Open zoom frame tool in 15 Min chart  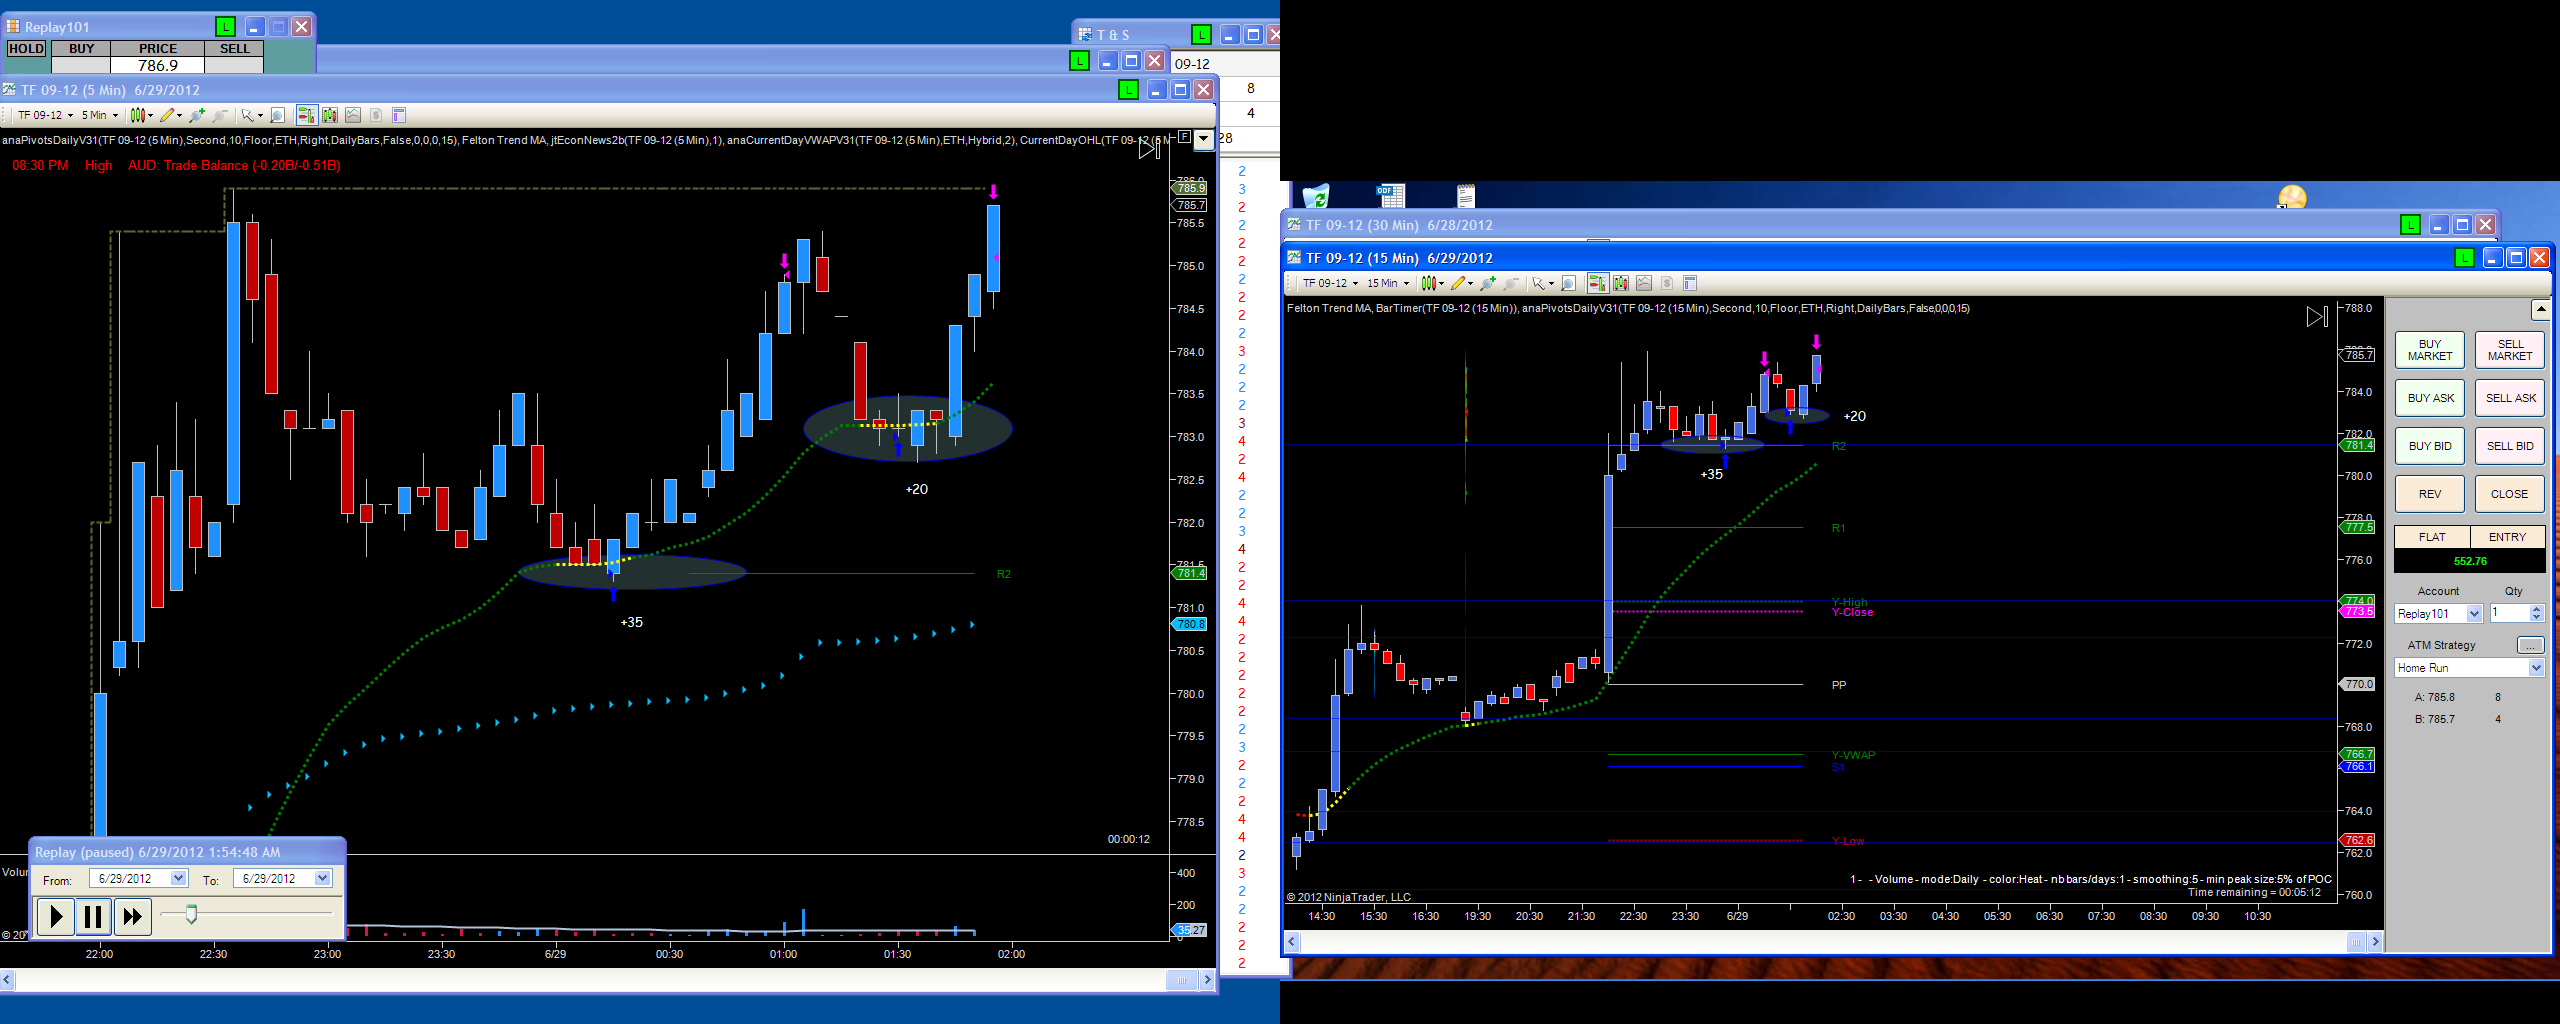[1569, 283]
